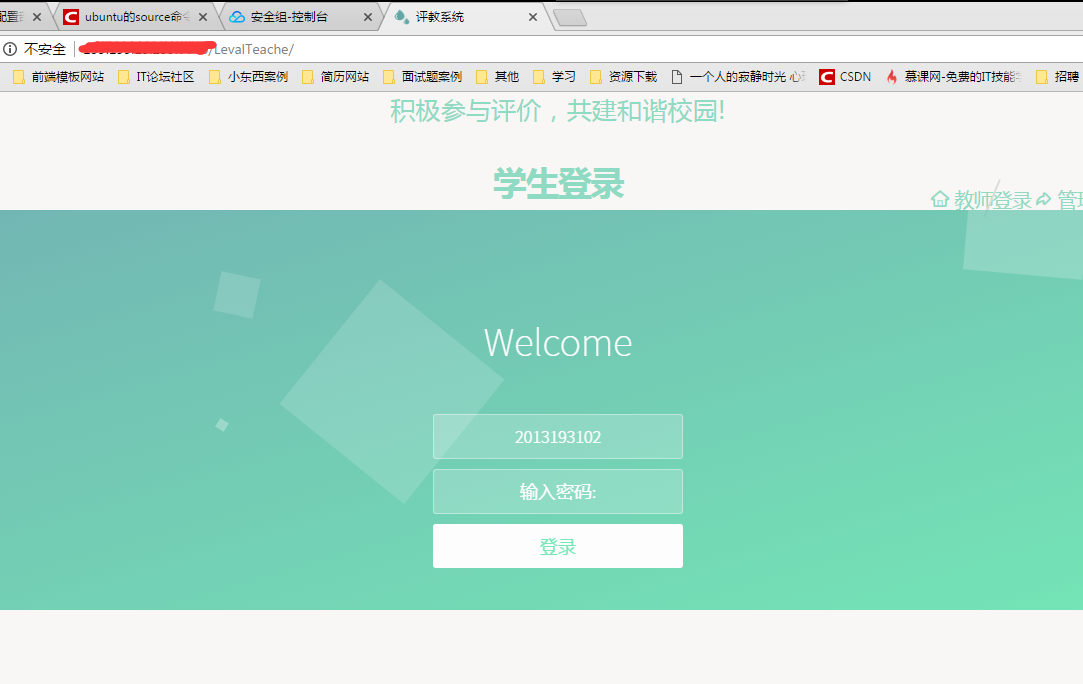Click the page icon of 一个人的寂静时光 bookmark

click(678, 76)
